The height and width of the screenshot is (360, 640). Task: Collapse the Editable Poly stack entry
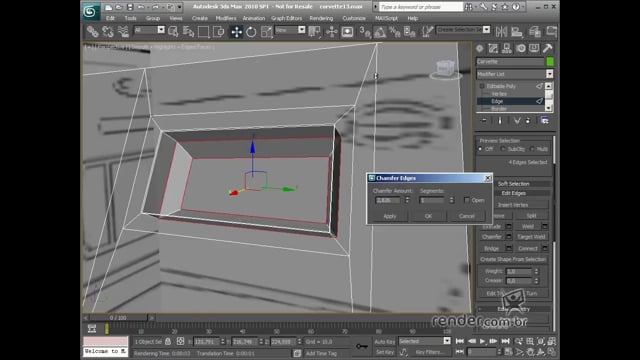[x=482, y=86]
